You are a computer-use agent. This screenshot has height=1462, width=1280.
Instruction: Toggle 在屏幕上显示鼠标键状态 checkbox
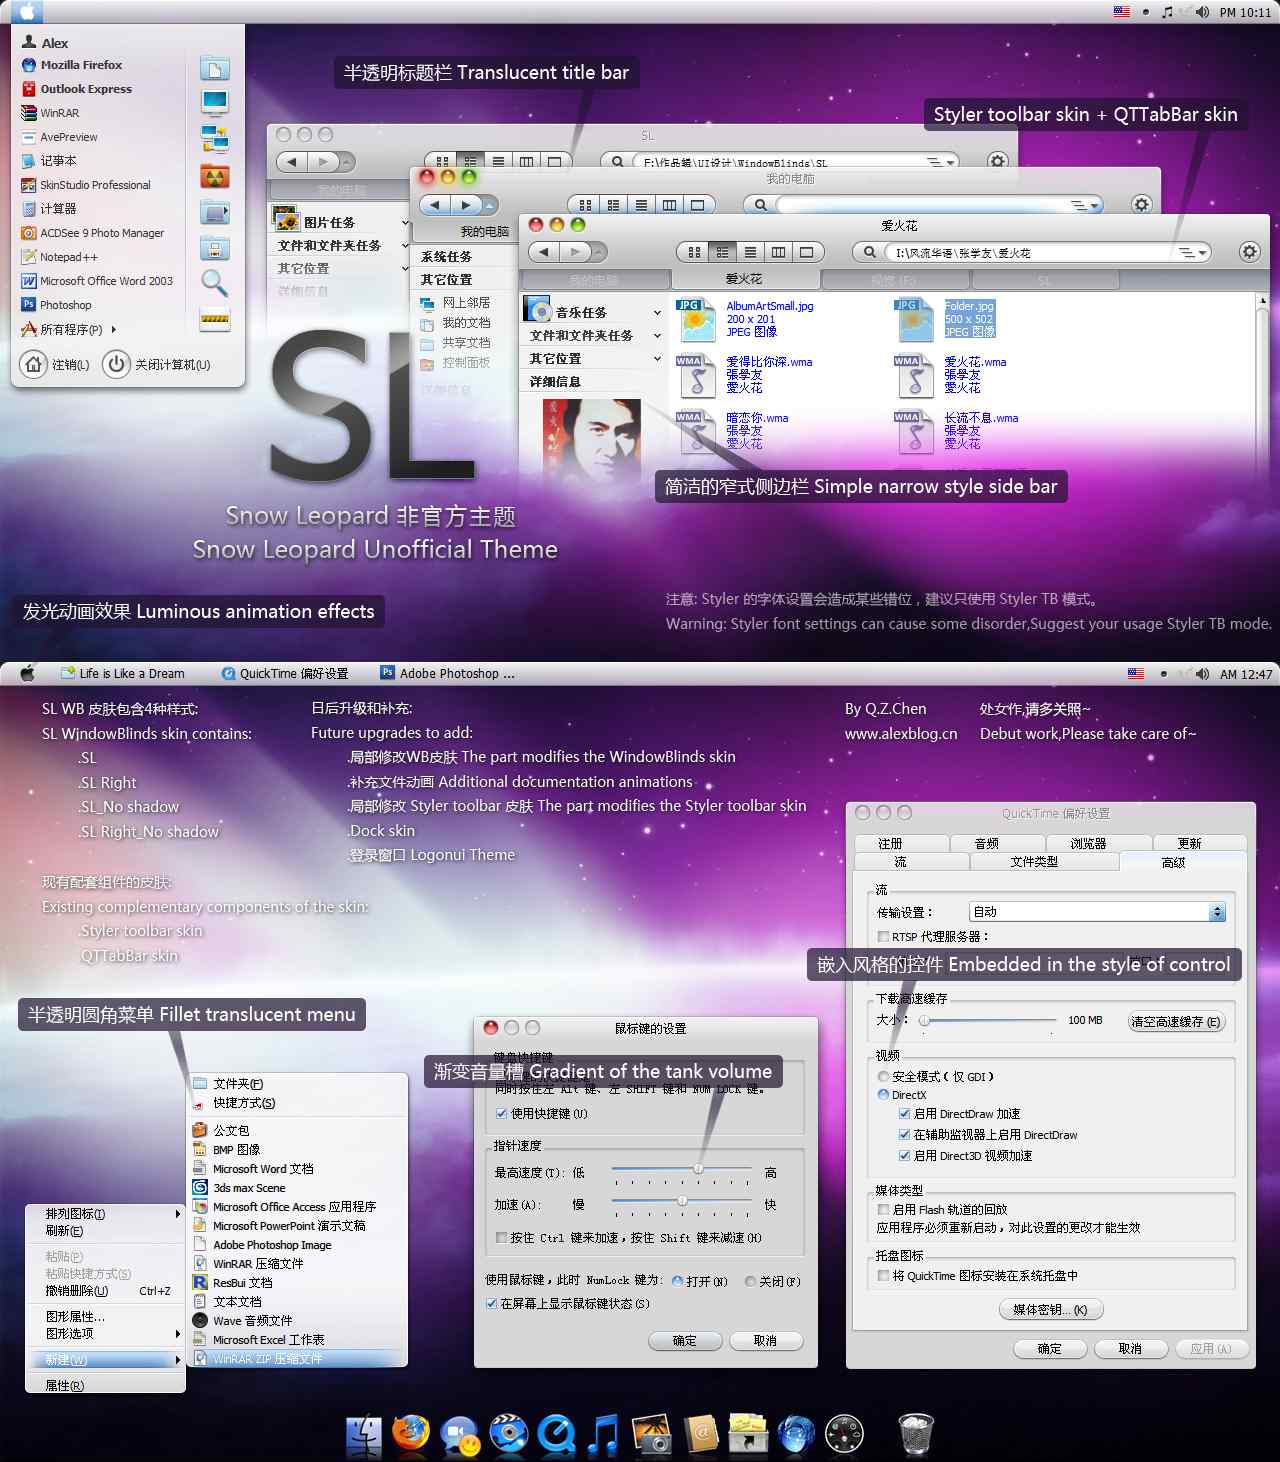click(x=491, y=1303)
